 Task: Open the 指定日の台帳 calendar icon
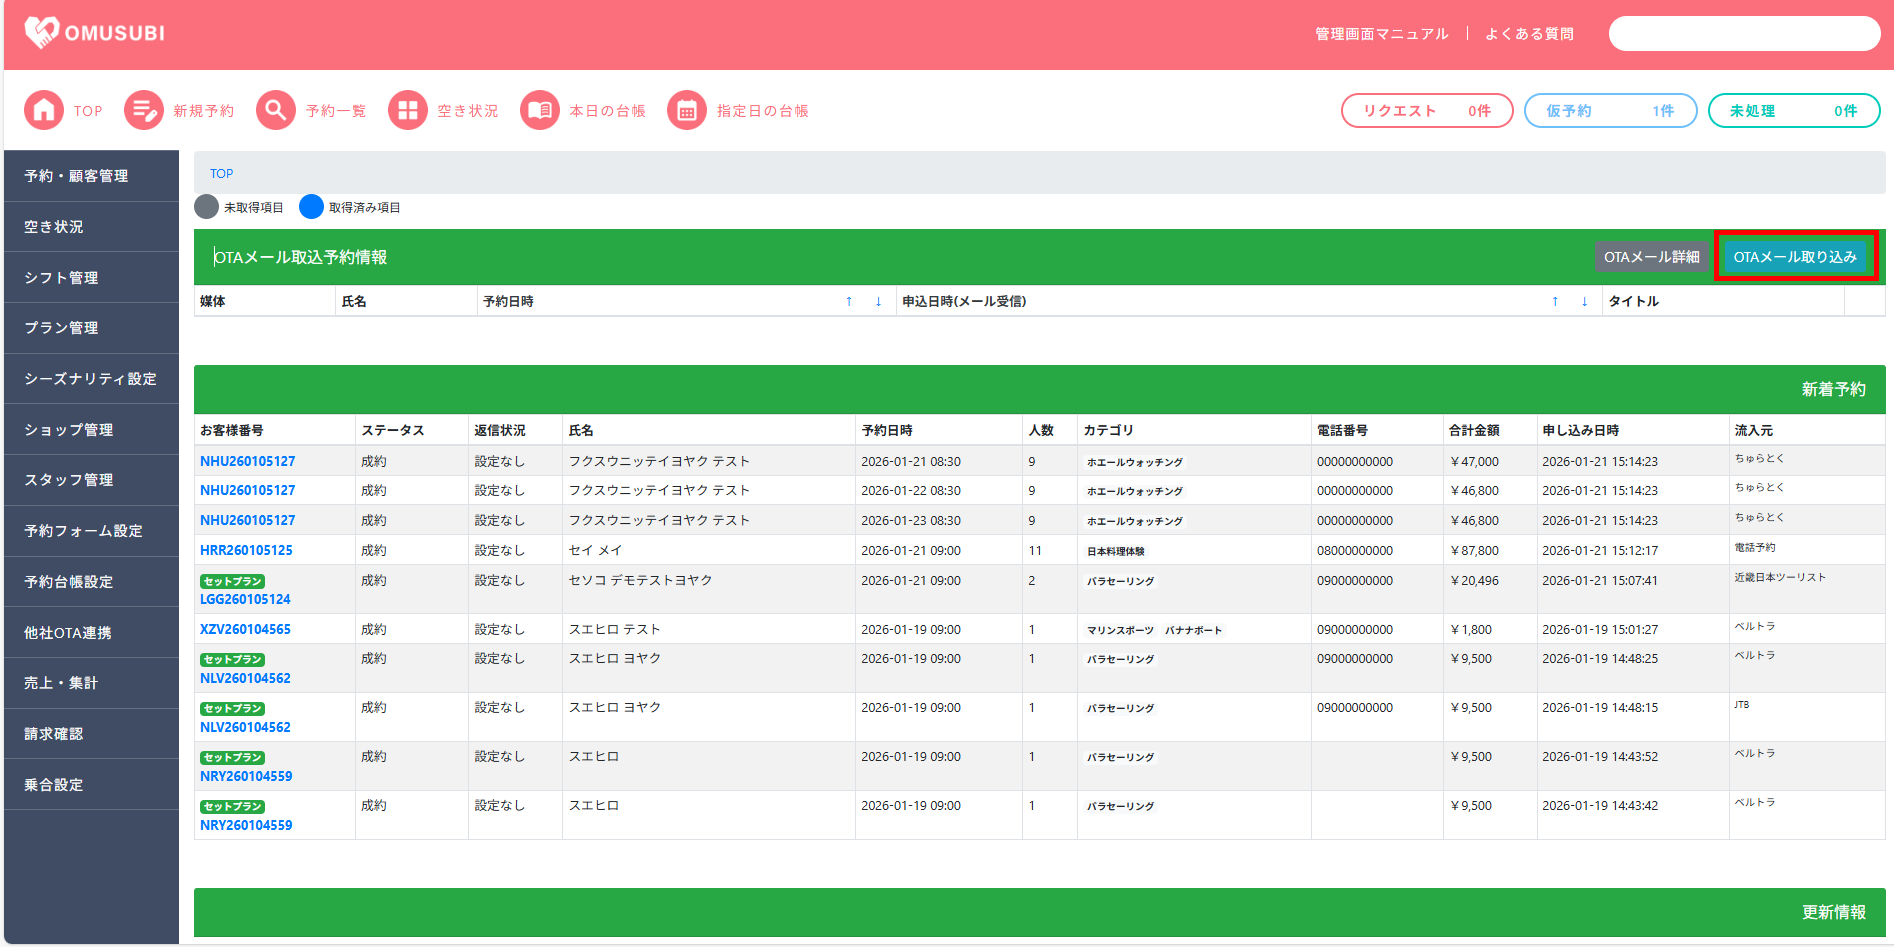[687, 110]
